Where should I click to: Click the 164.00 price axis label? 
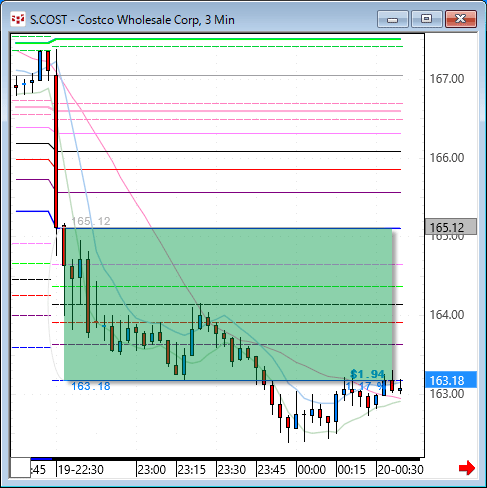(447, 315)
